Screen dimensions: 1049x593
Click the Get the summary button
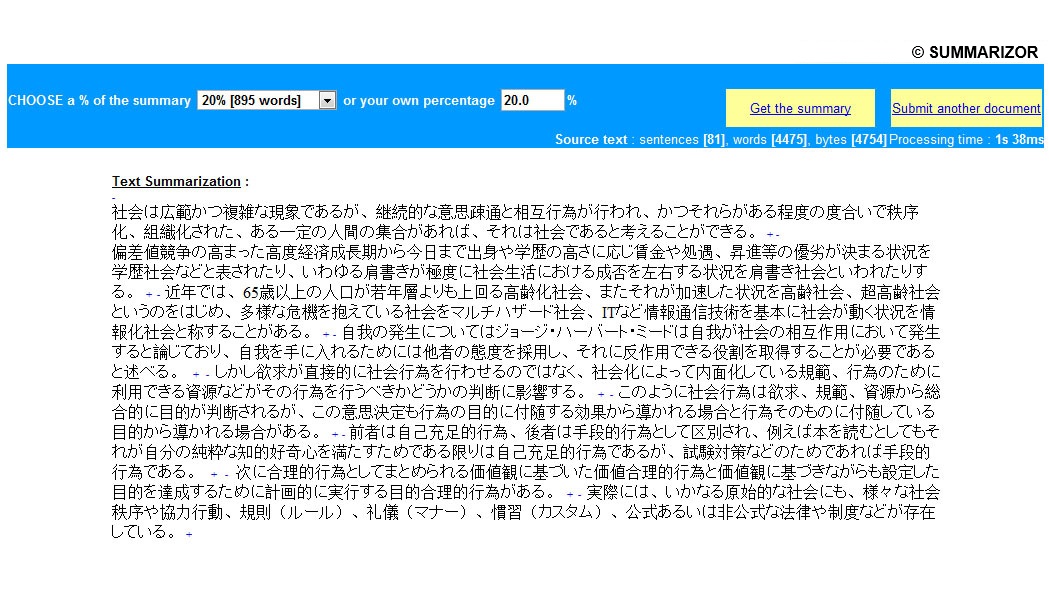[x=800, y=108]
